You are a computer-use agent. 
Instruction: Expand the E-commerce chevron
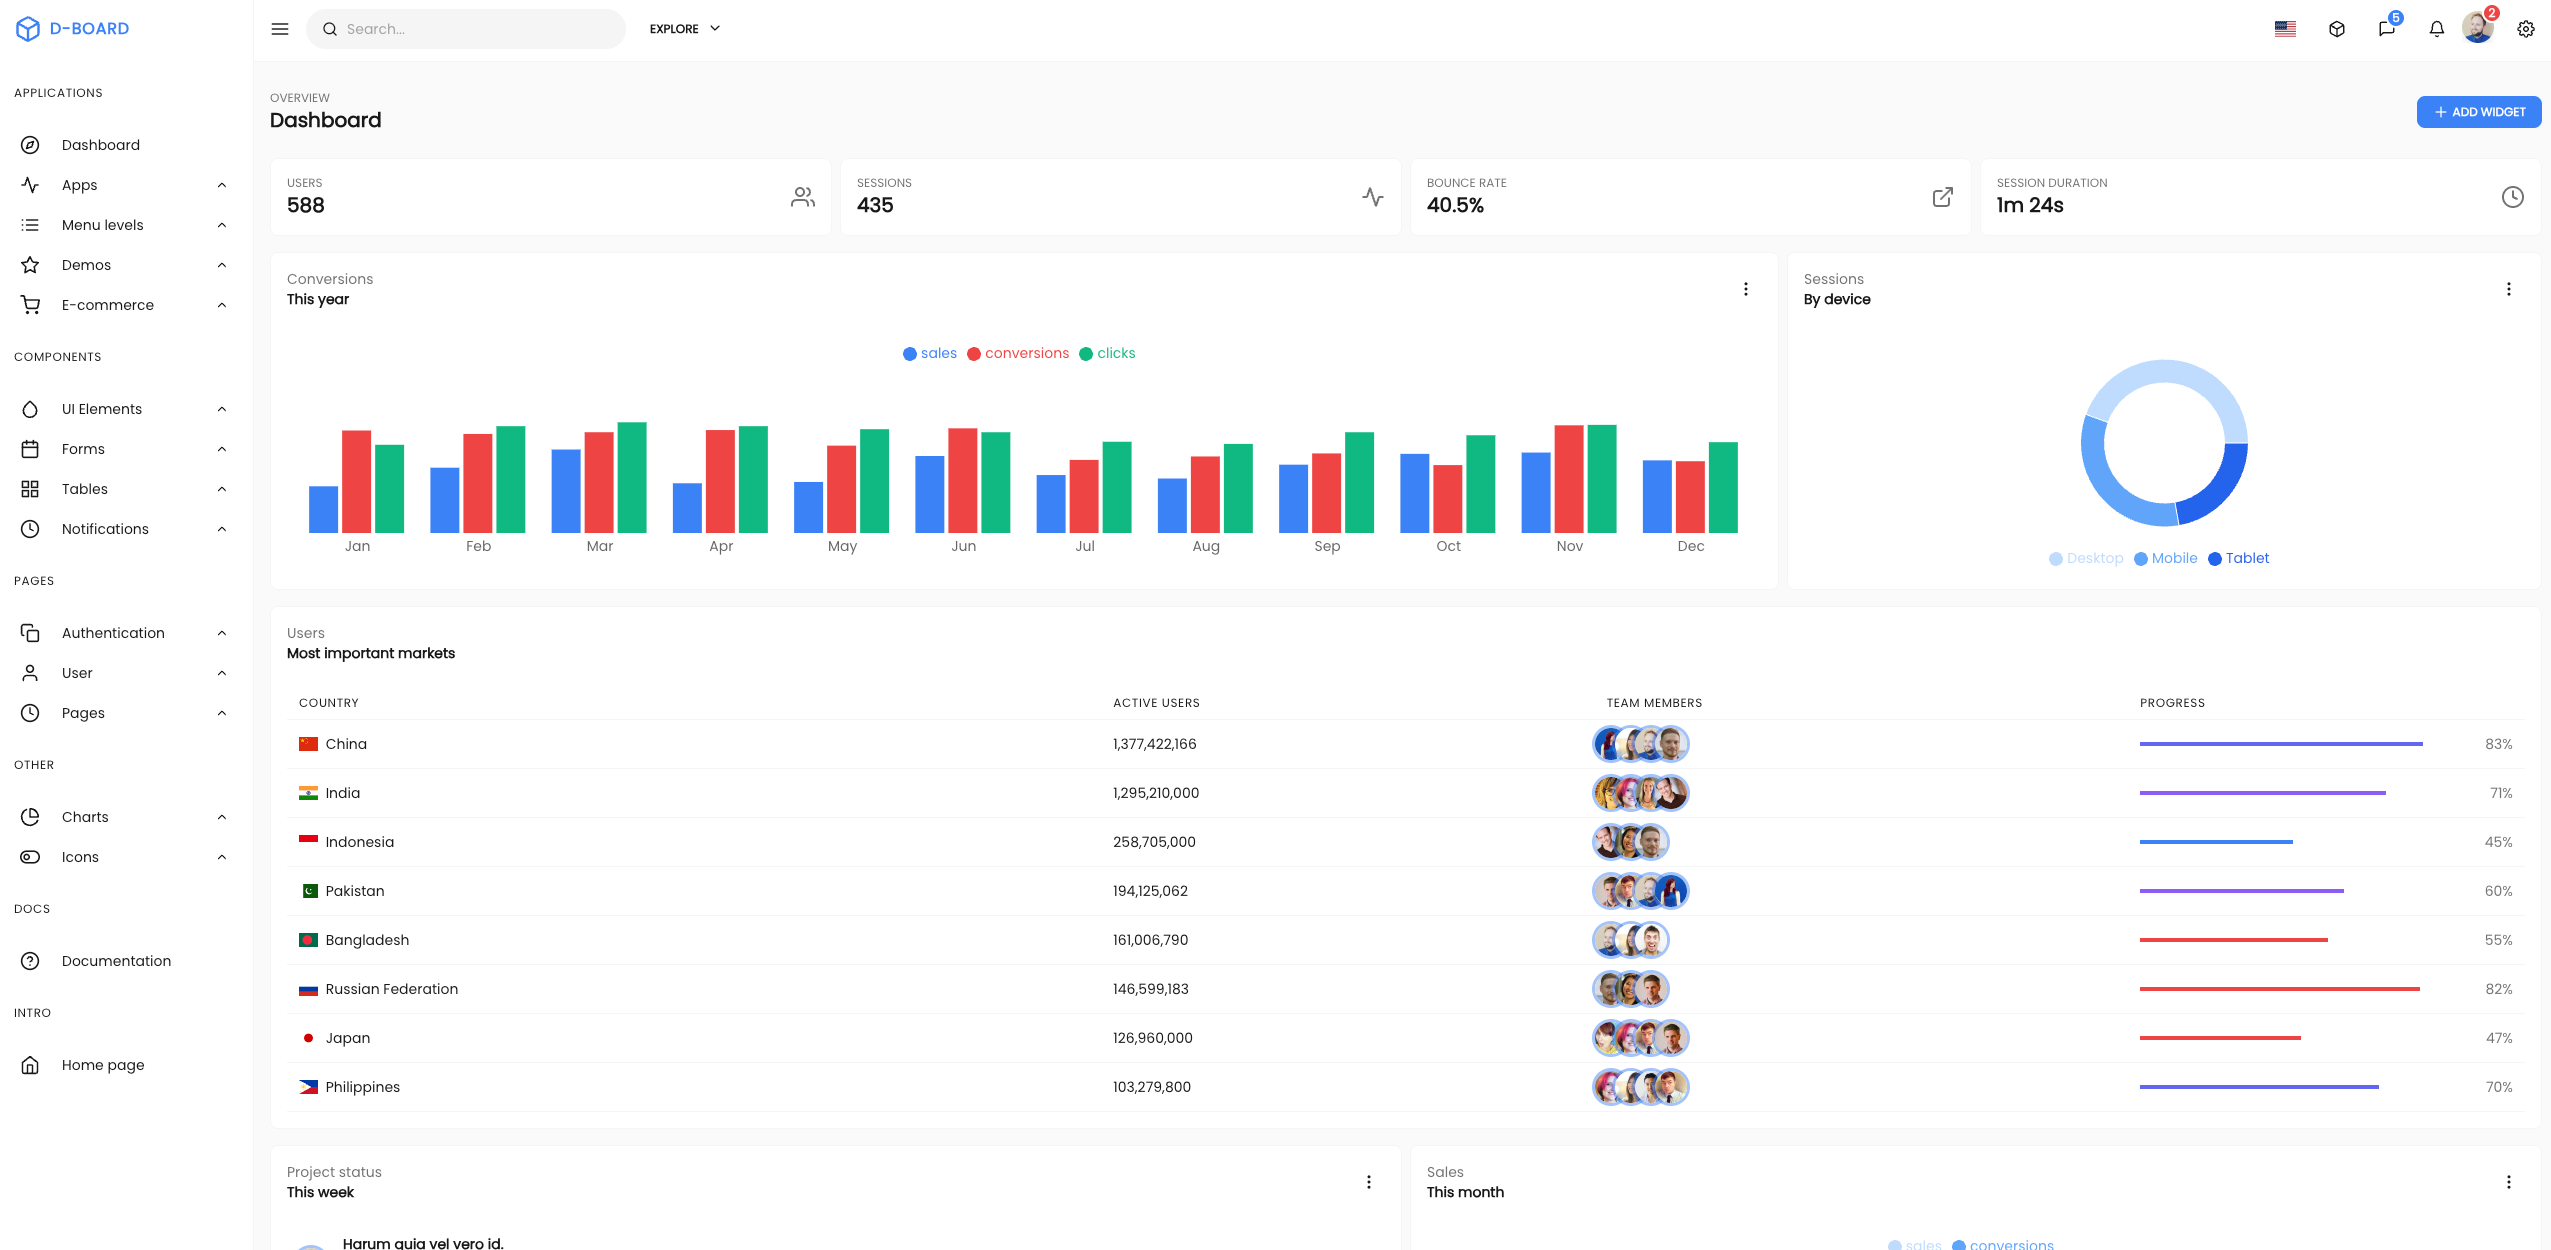click(222, 305)
